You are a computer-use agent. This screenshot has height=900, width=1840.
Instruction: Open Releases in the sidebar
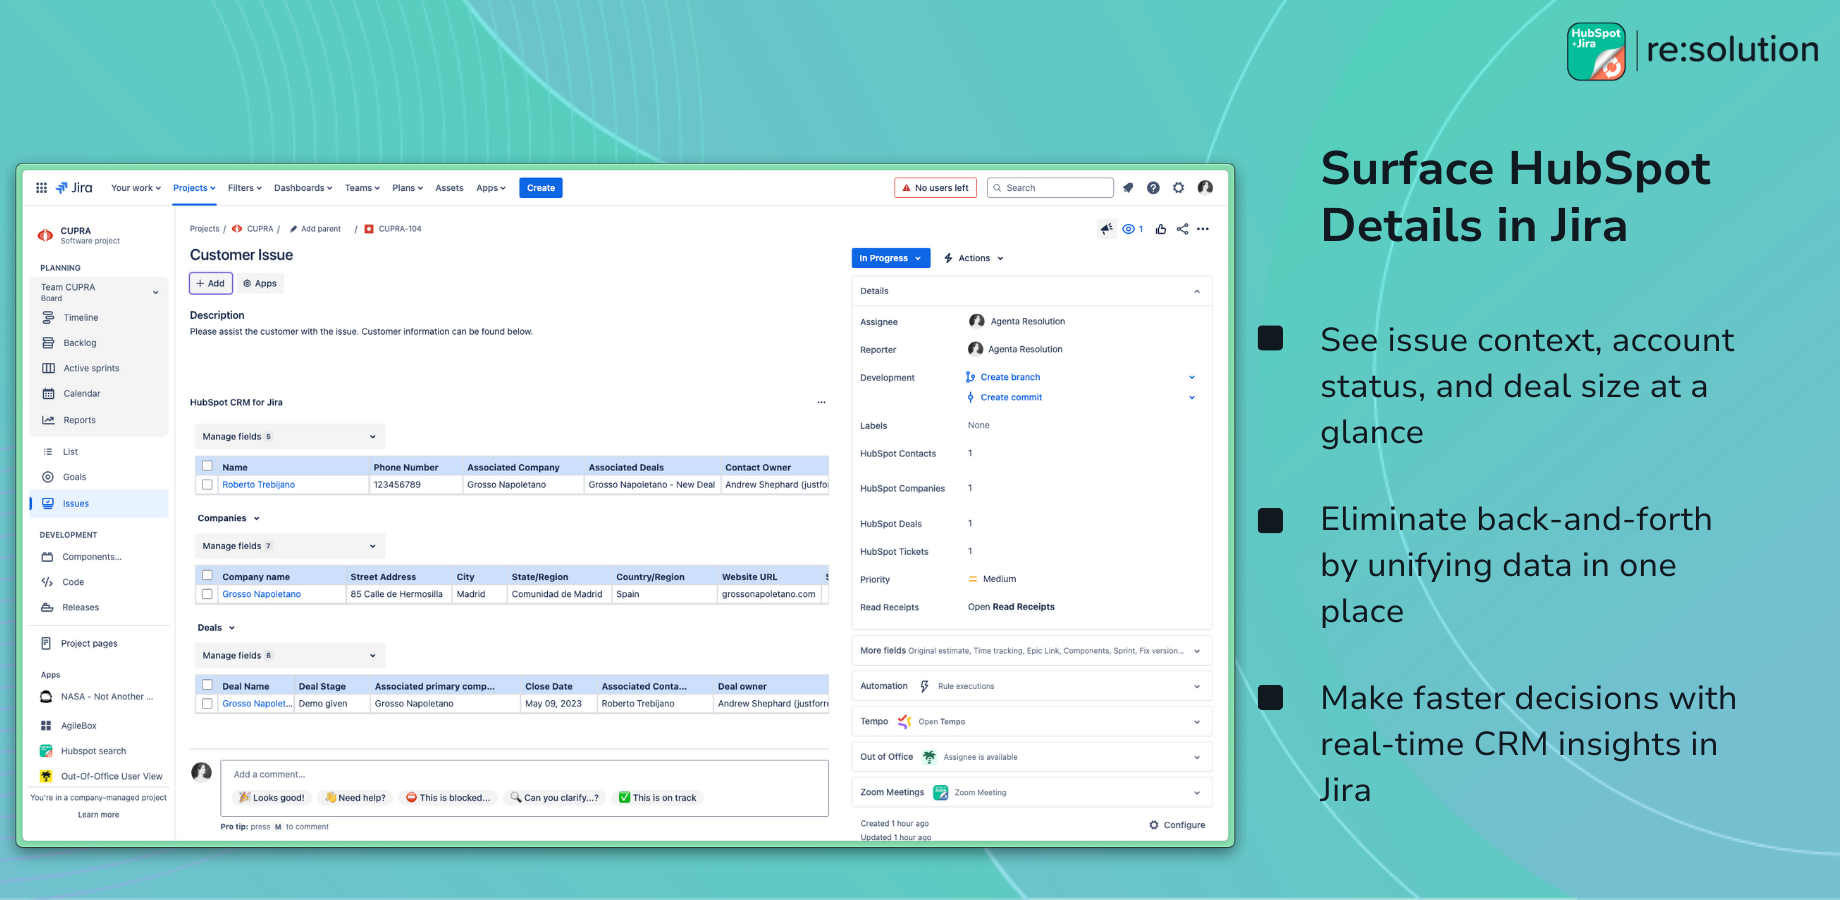click(x=81, y=607)
